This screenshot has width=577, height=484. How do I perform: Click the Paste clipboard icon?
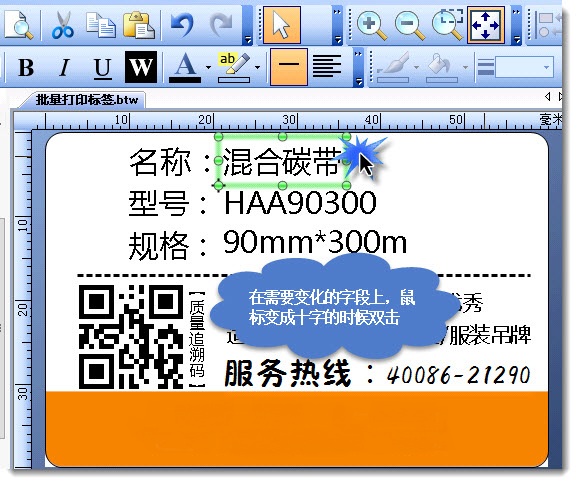click(139, 25)
